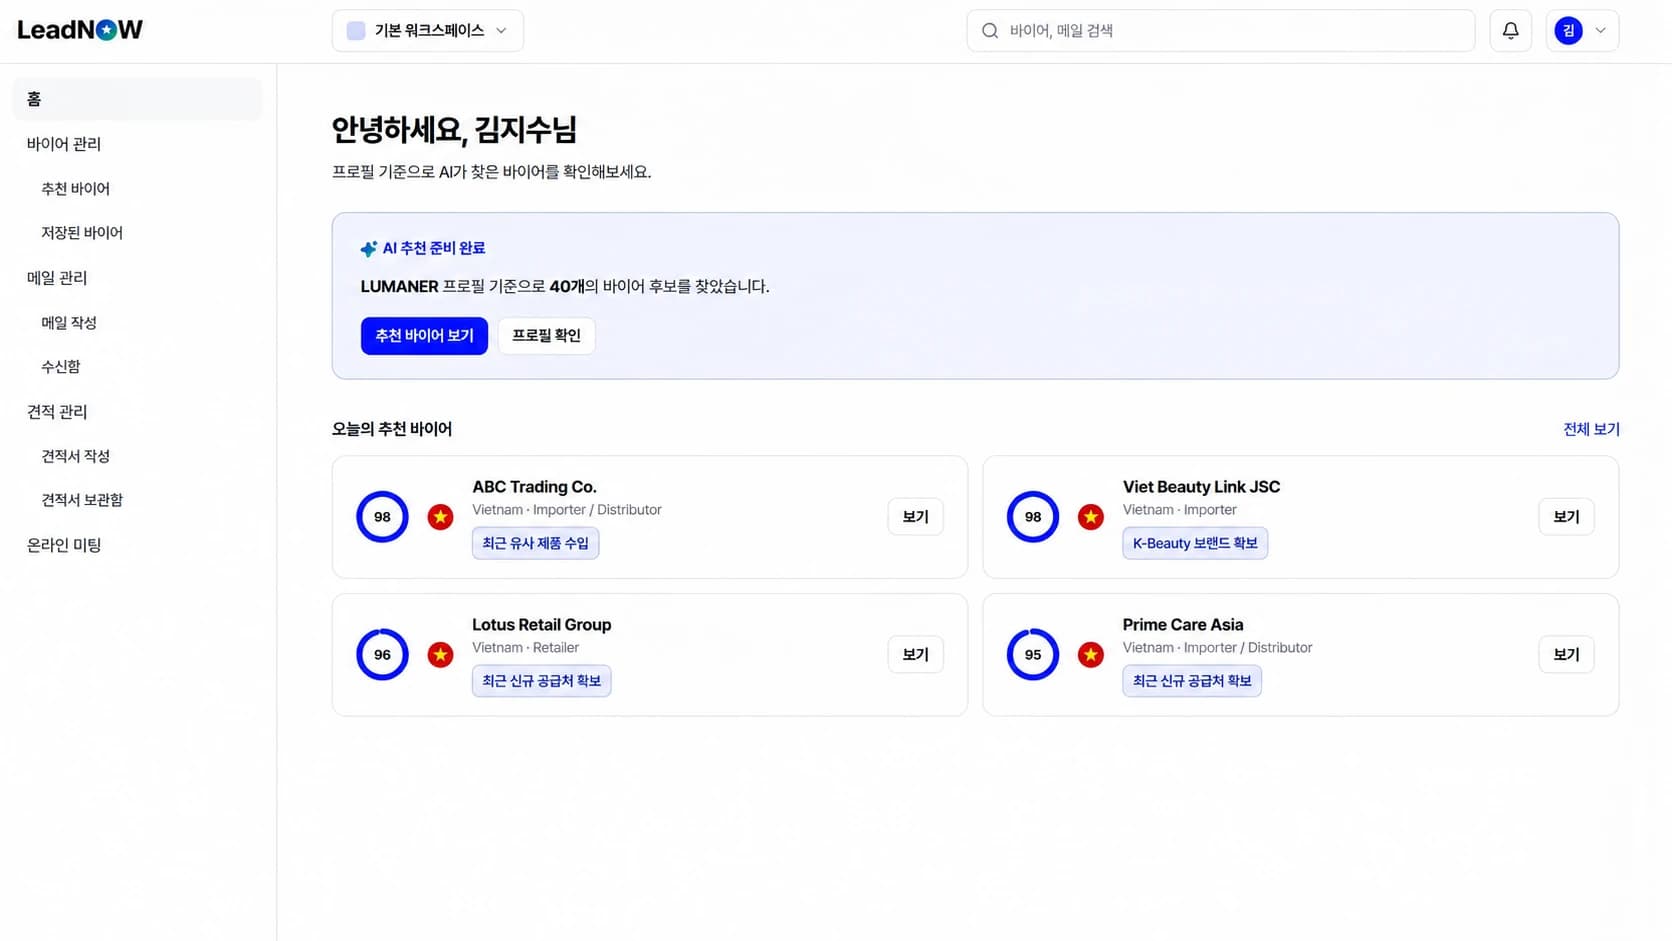Viewport: 1672px width, 941px height.
Task: Click Vietnam flag on Lotus Retail Group
Action: [x=440, y=655]
